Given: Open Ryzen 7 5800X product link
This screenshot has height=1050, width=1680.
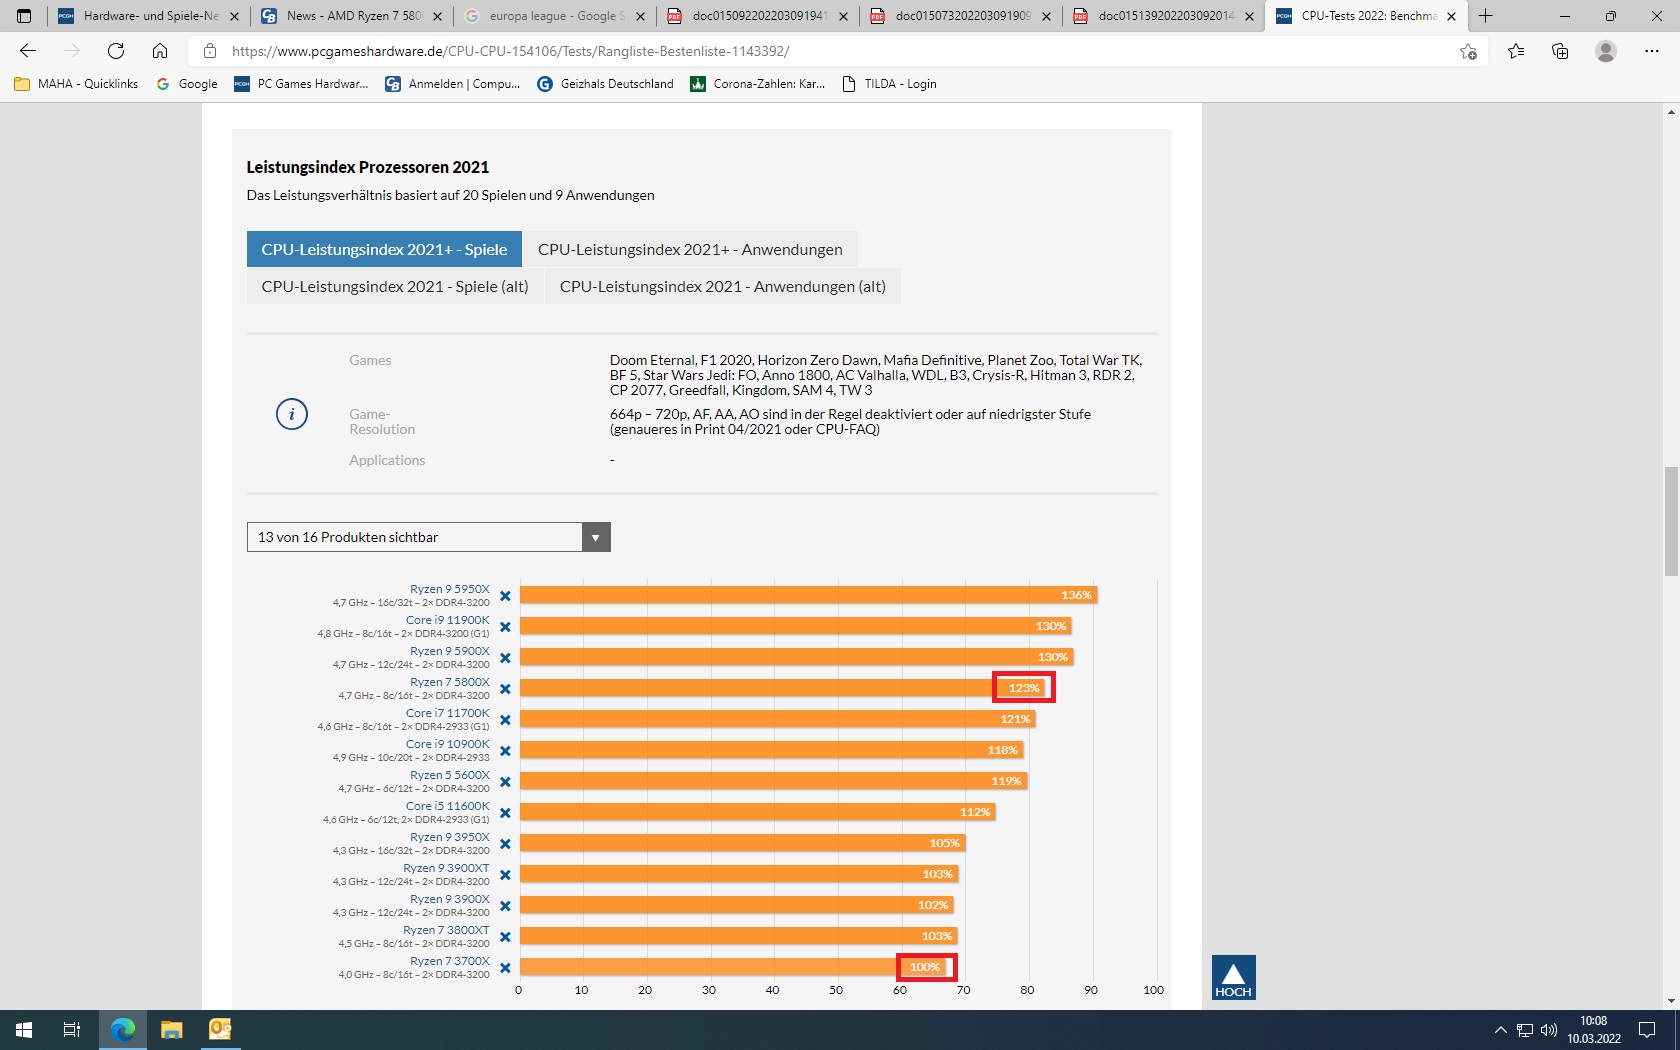Looking at the screenshot, I should click(450, 682).
